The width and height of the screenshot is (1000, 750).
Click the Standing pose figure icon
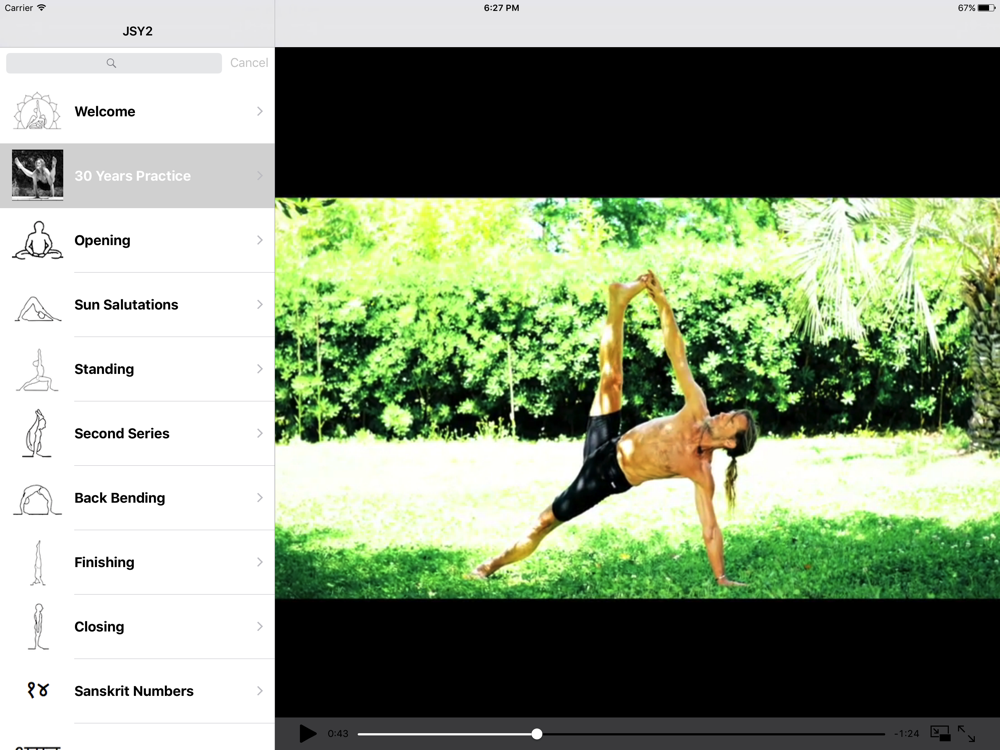38,369
